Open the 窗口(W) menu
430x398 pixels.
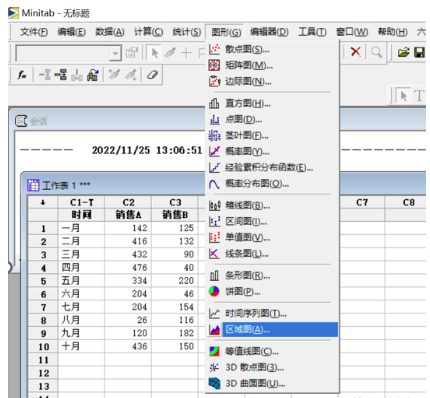coord(352,32)
